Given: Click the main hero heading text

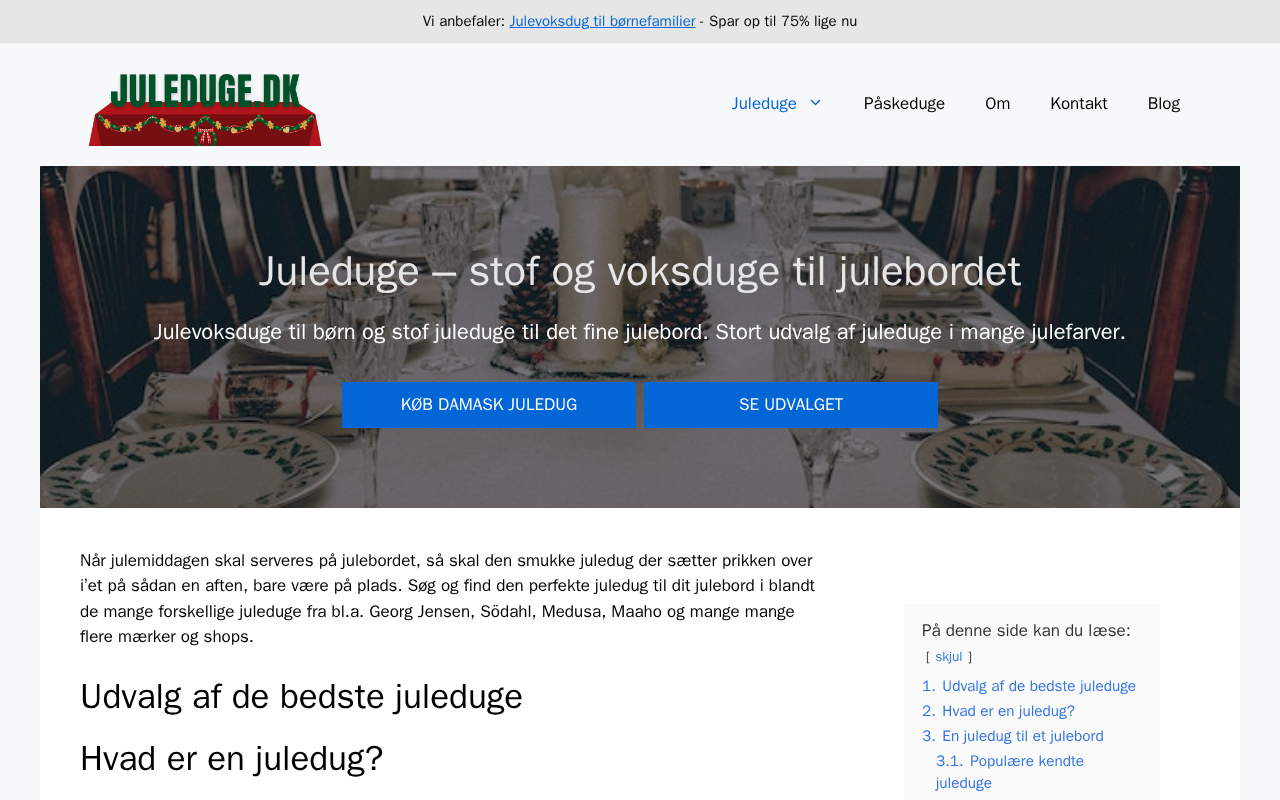Looking at the screenshot, I should tap(640, 271).
